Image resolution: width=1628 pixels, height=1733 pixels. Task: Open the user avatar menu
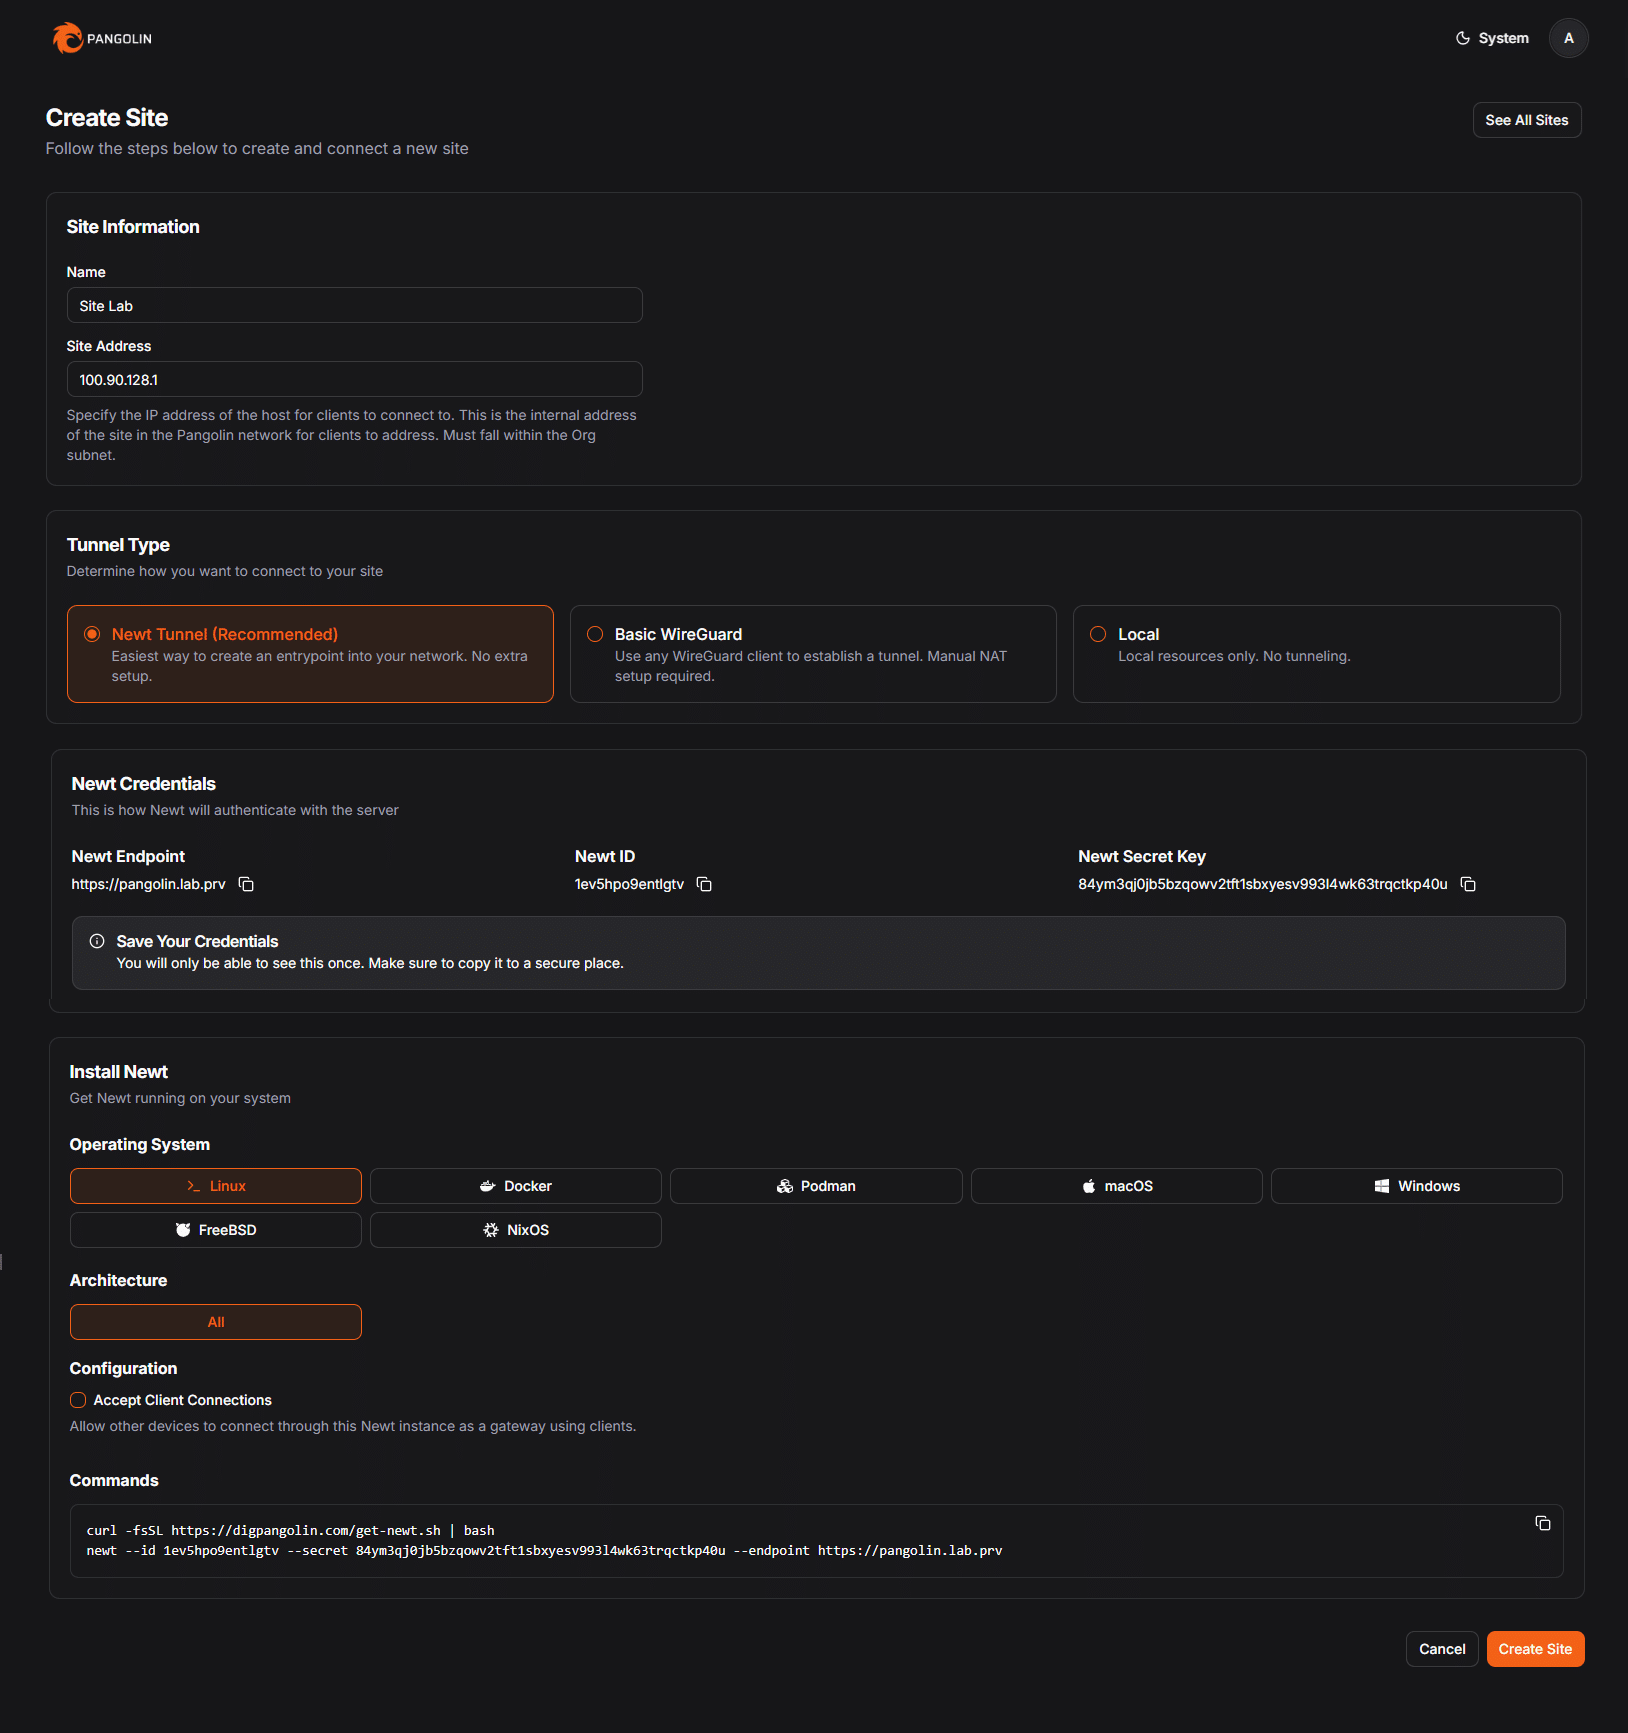(x=1568, y=38)
